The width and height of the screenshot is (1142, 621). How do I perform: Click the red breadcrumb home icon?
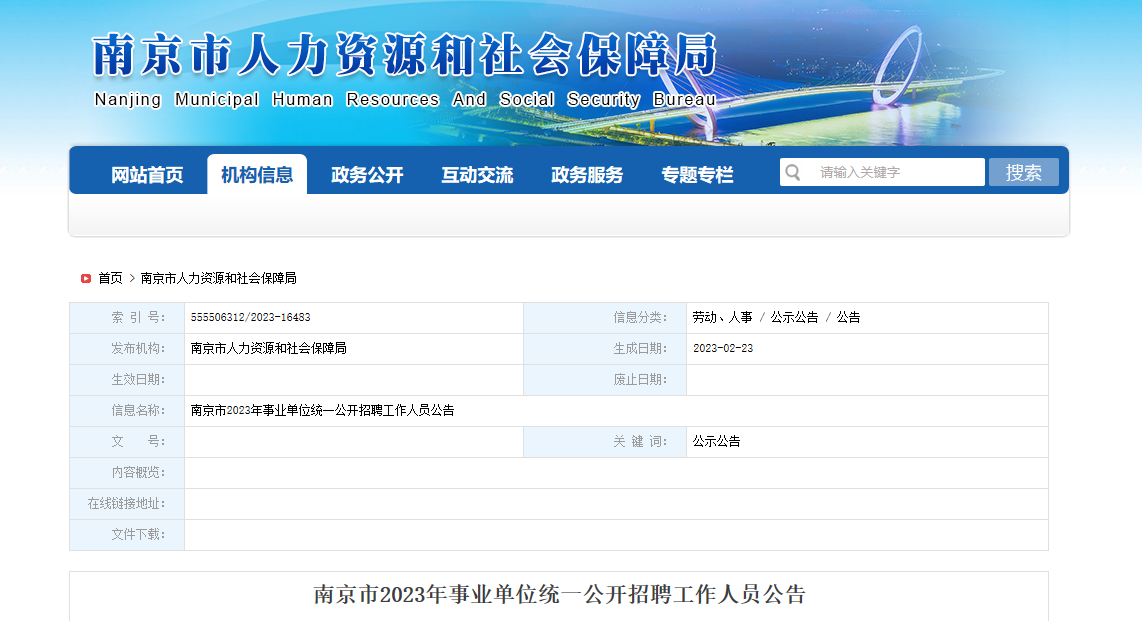(86, 278)
